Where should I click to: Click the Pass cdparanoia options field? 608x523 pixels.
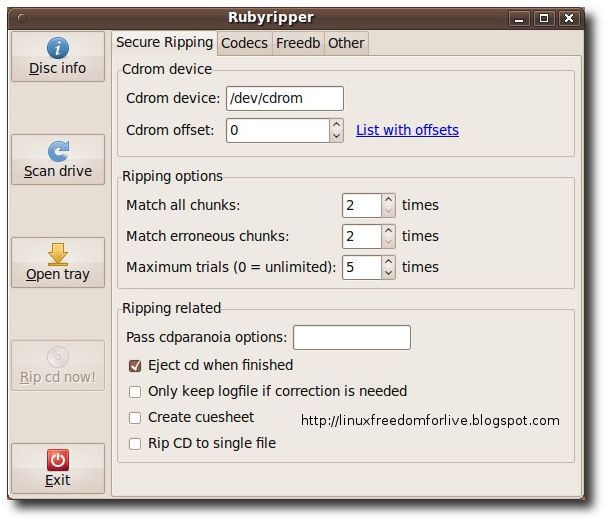coord(352,337)
